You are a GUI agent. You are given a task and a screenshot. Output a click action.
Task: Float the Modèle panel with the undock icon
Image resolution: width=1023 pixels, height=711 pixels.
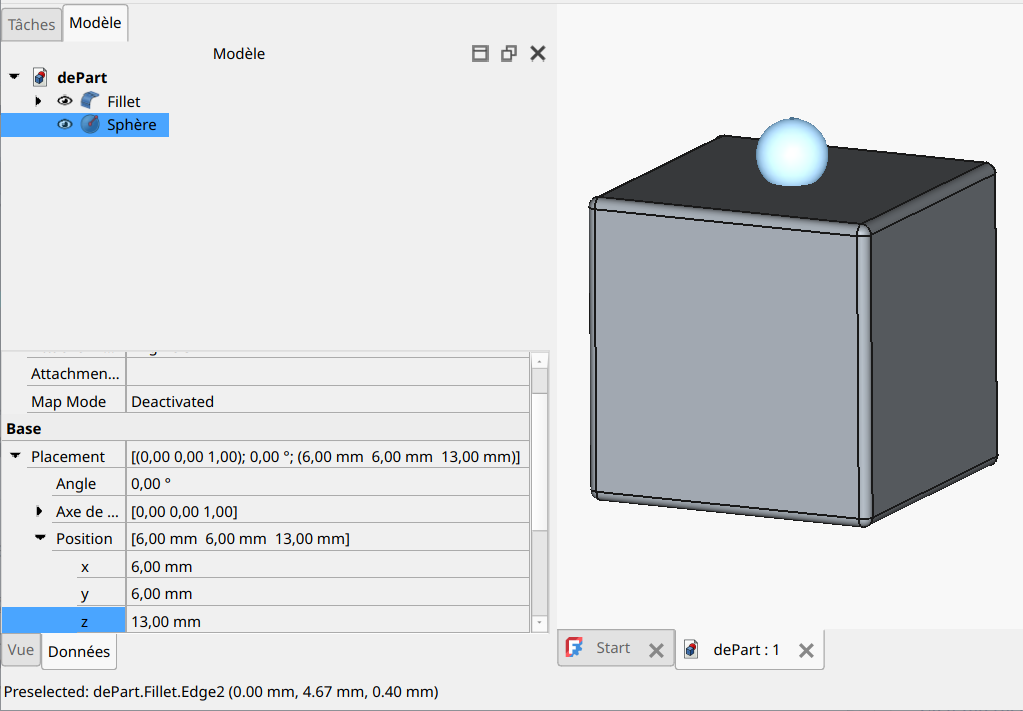508,54
